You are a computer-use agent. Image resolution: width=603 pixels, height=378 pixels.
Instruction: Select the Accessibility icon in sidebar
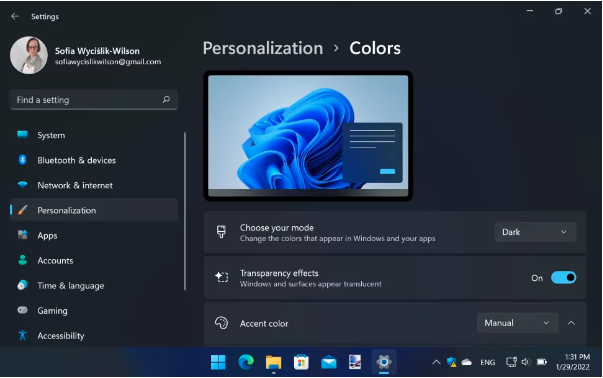coord(23,335)
